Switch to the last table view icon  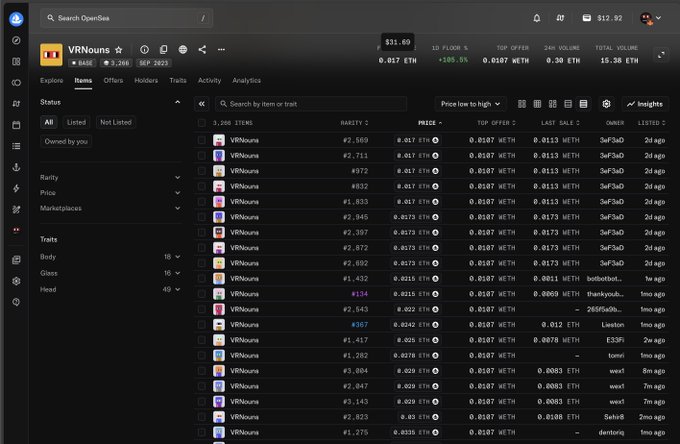tap(583, 104)
